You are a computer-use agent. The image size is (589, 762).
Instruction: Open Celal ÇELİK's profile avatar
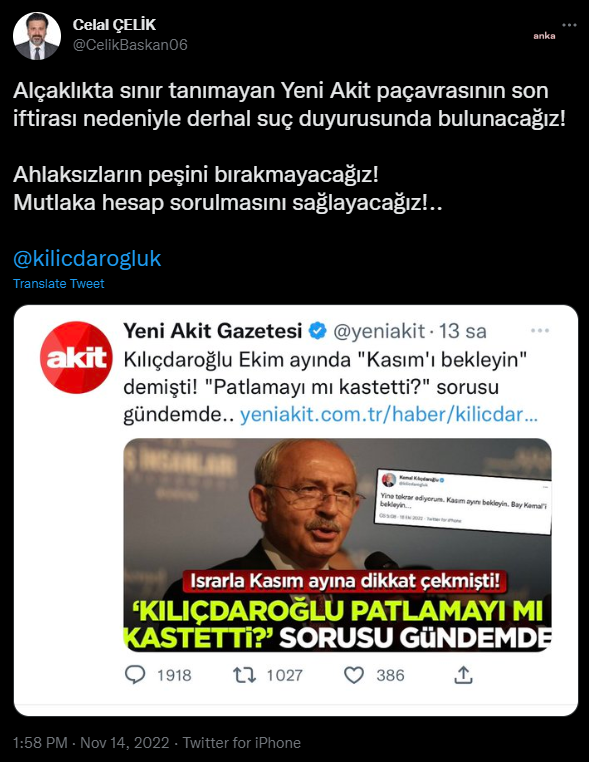click(x=36, y=36)
